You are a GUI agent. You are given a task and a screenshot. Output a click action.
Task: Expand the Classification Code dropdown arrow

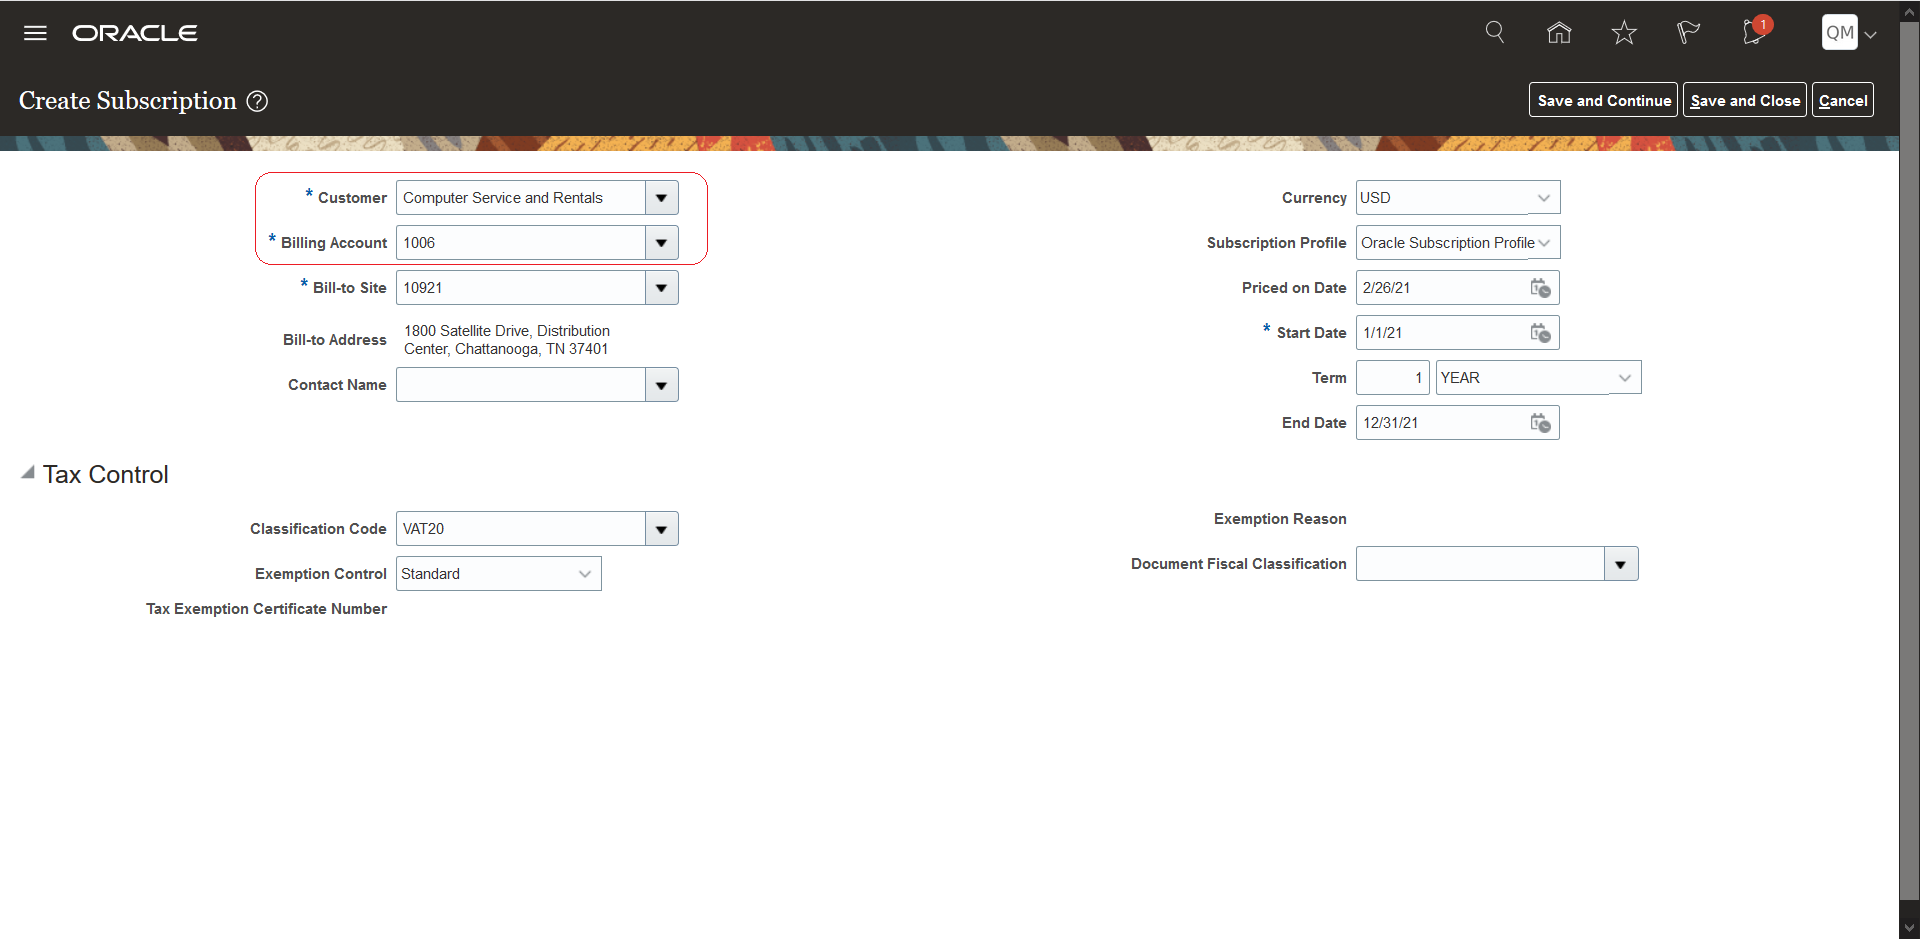[x=662, y=529]
